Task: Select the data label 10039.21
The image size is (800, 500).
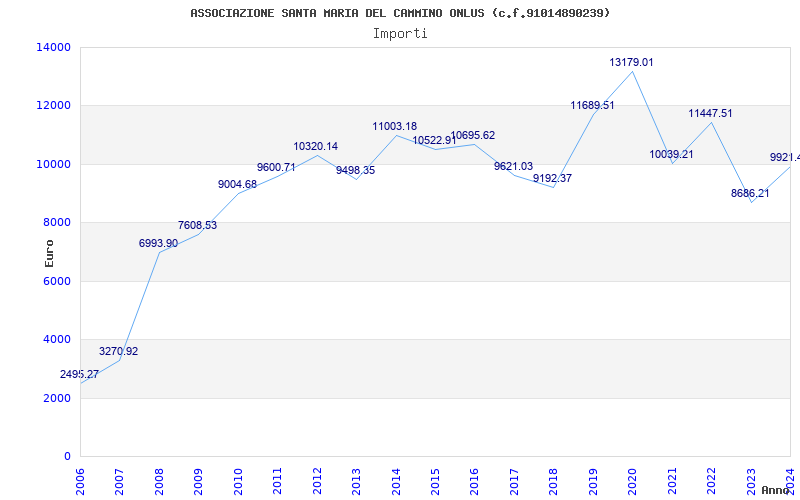Action: 671,154
